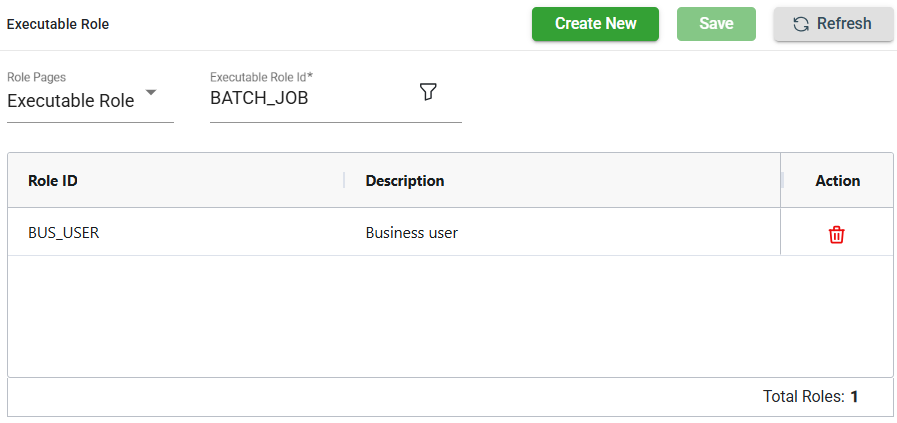897x423 pixels.
Task: Select the 'Business user' description cell
Action: [x=412, y=233]
